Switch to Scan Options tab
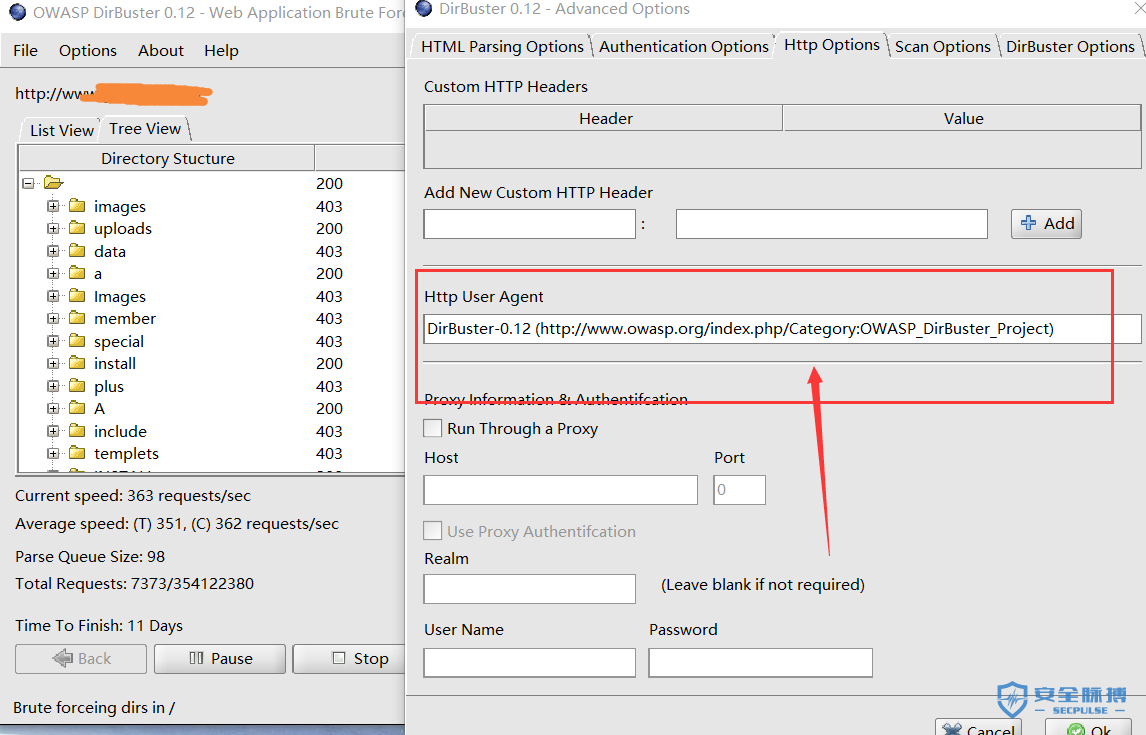1146x735 pixels. (x=943, y=47)
